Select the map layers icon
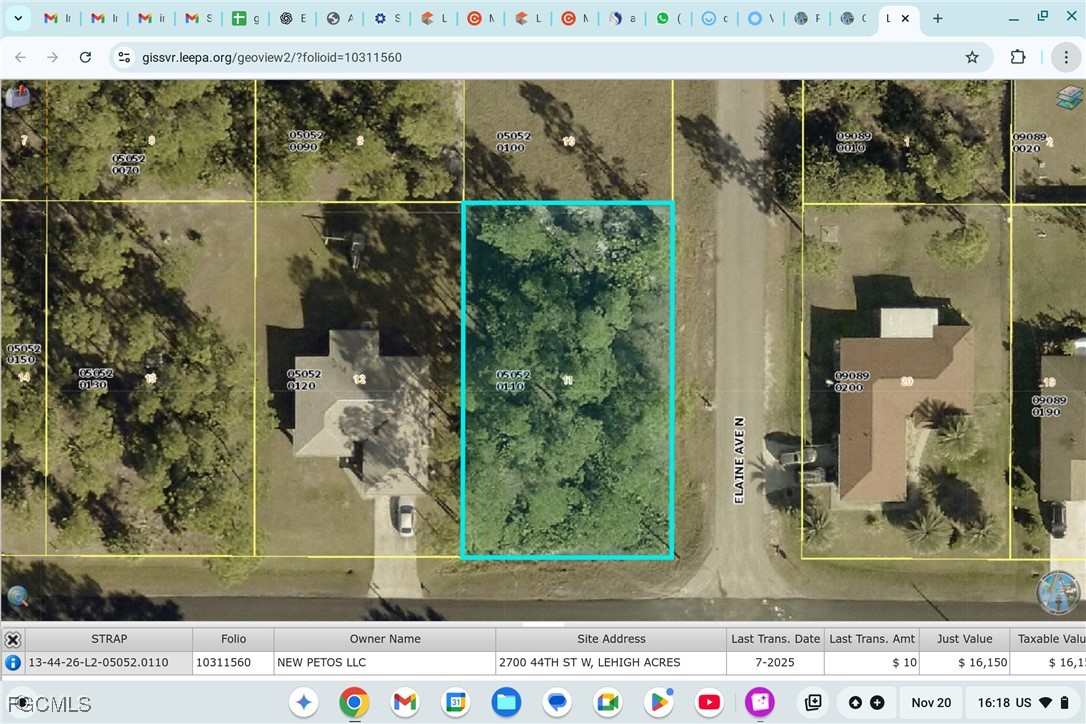1086x724 pixels. (1068, 97)
